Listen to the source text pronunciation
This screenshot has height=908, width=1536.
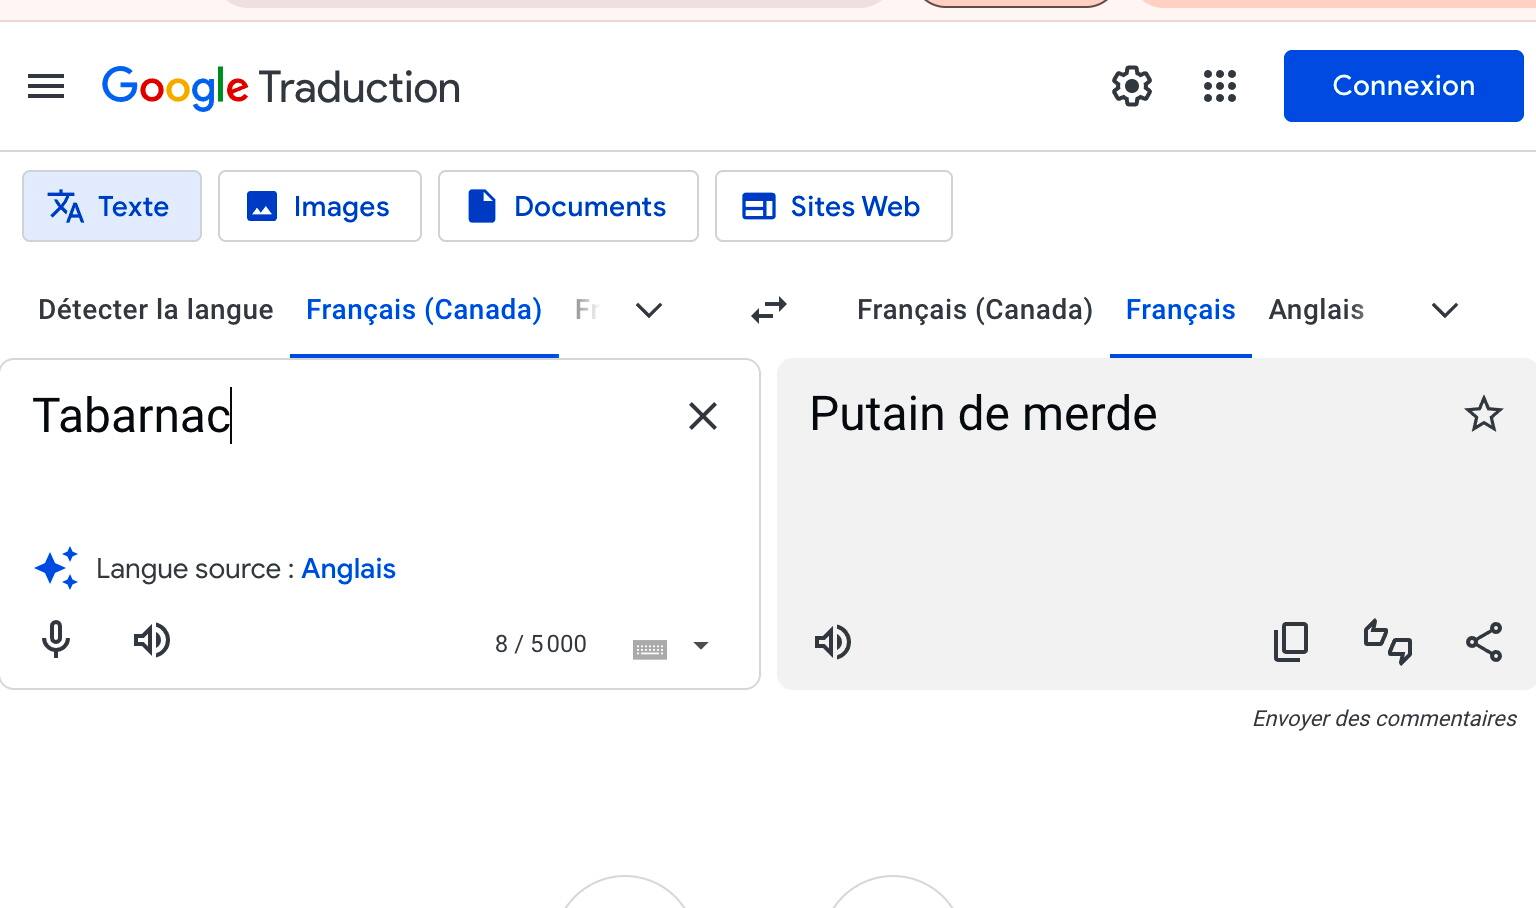coord(152,641)
